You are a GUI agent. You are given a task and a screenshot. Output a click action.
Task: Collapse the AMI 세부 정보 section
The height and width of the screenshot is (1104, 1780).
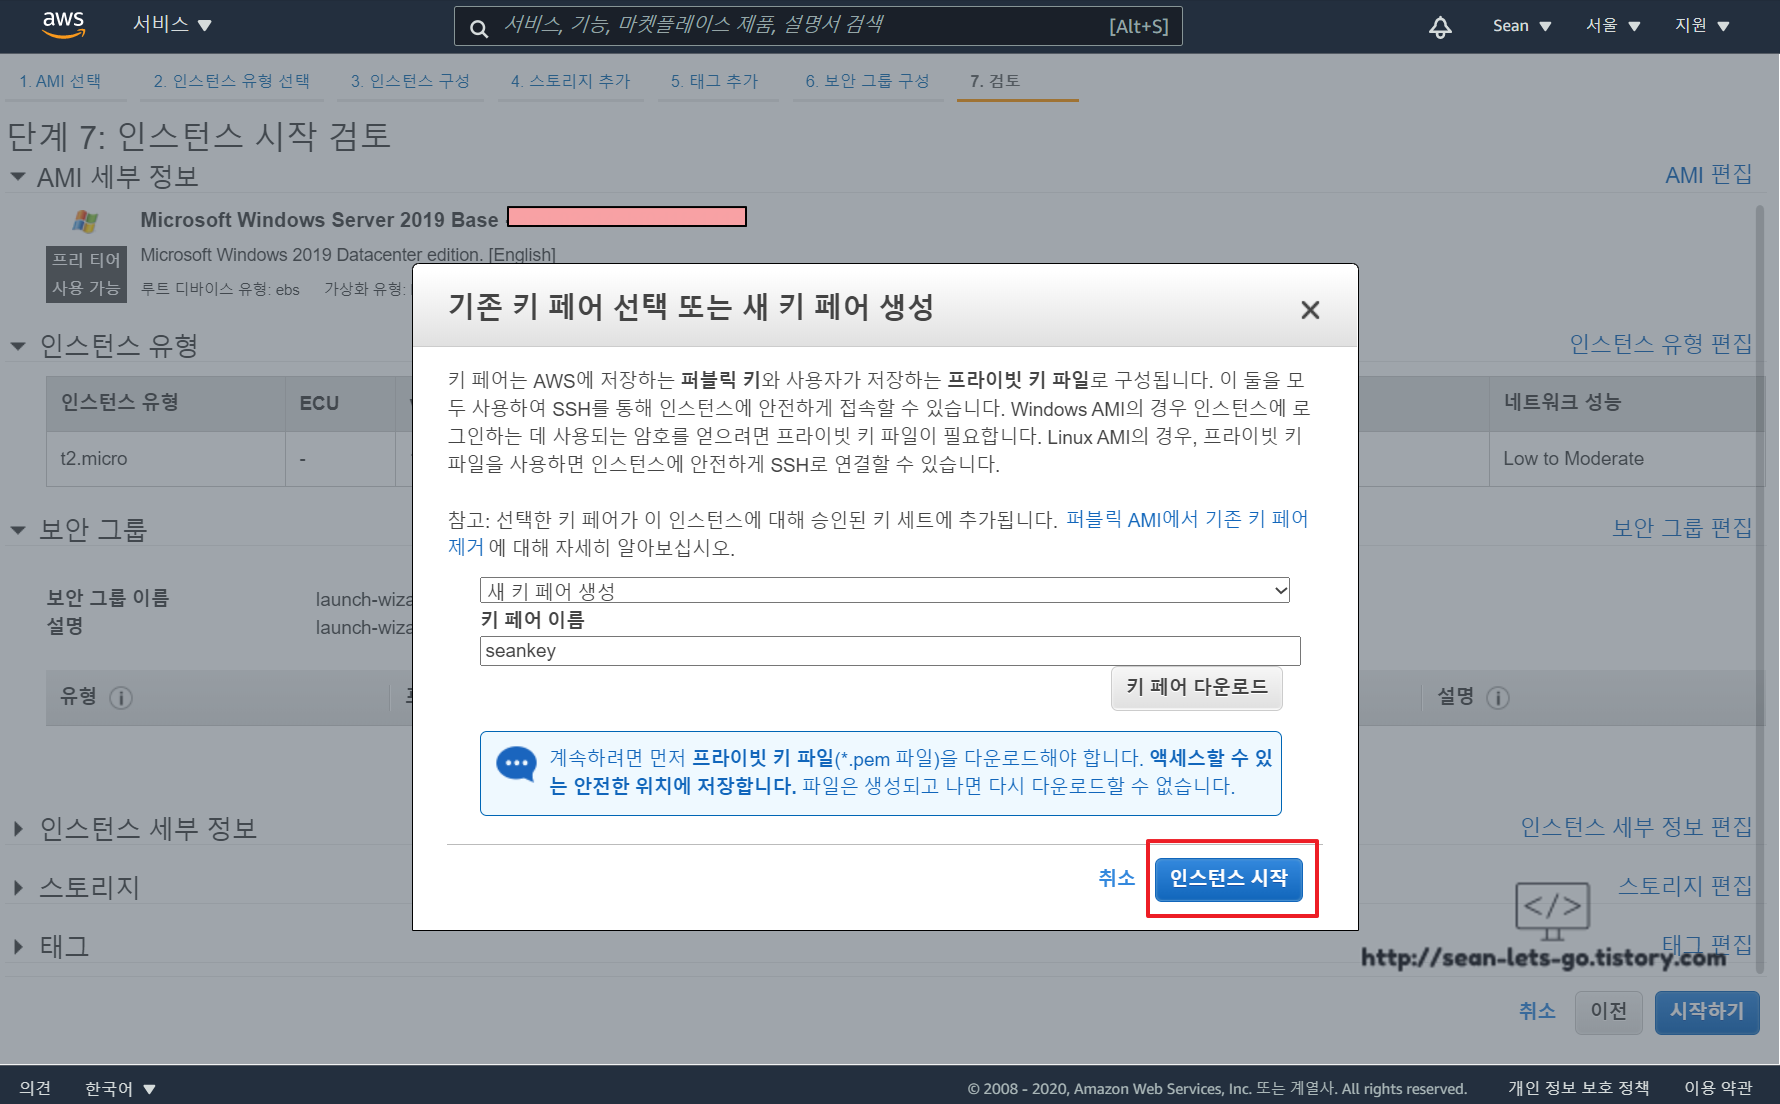(18, 177)
